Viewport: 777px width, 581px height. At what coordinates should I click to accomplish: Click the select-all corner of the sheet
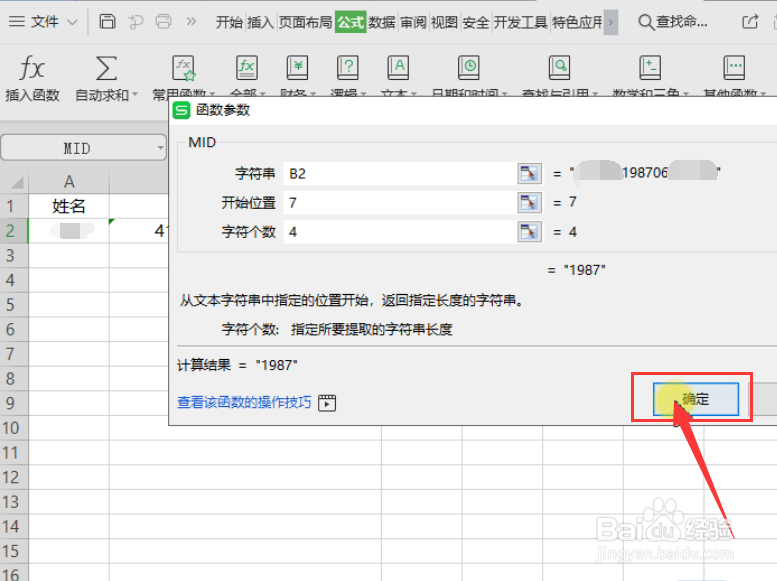16,182
